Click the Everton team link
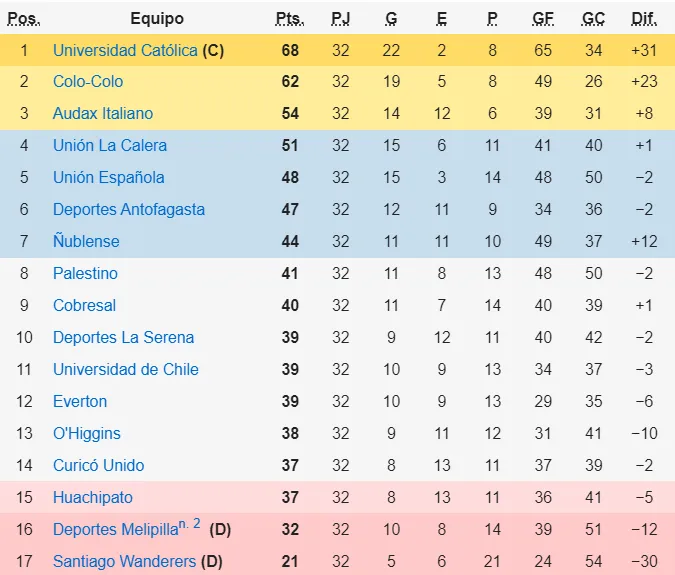The height and width of the screenshot is (575, 675). pyautogui.click(x=80, y=402)
